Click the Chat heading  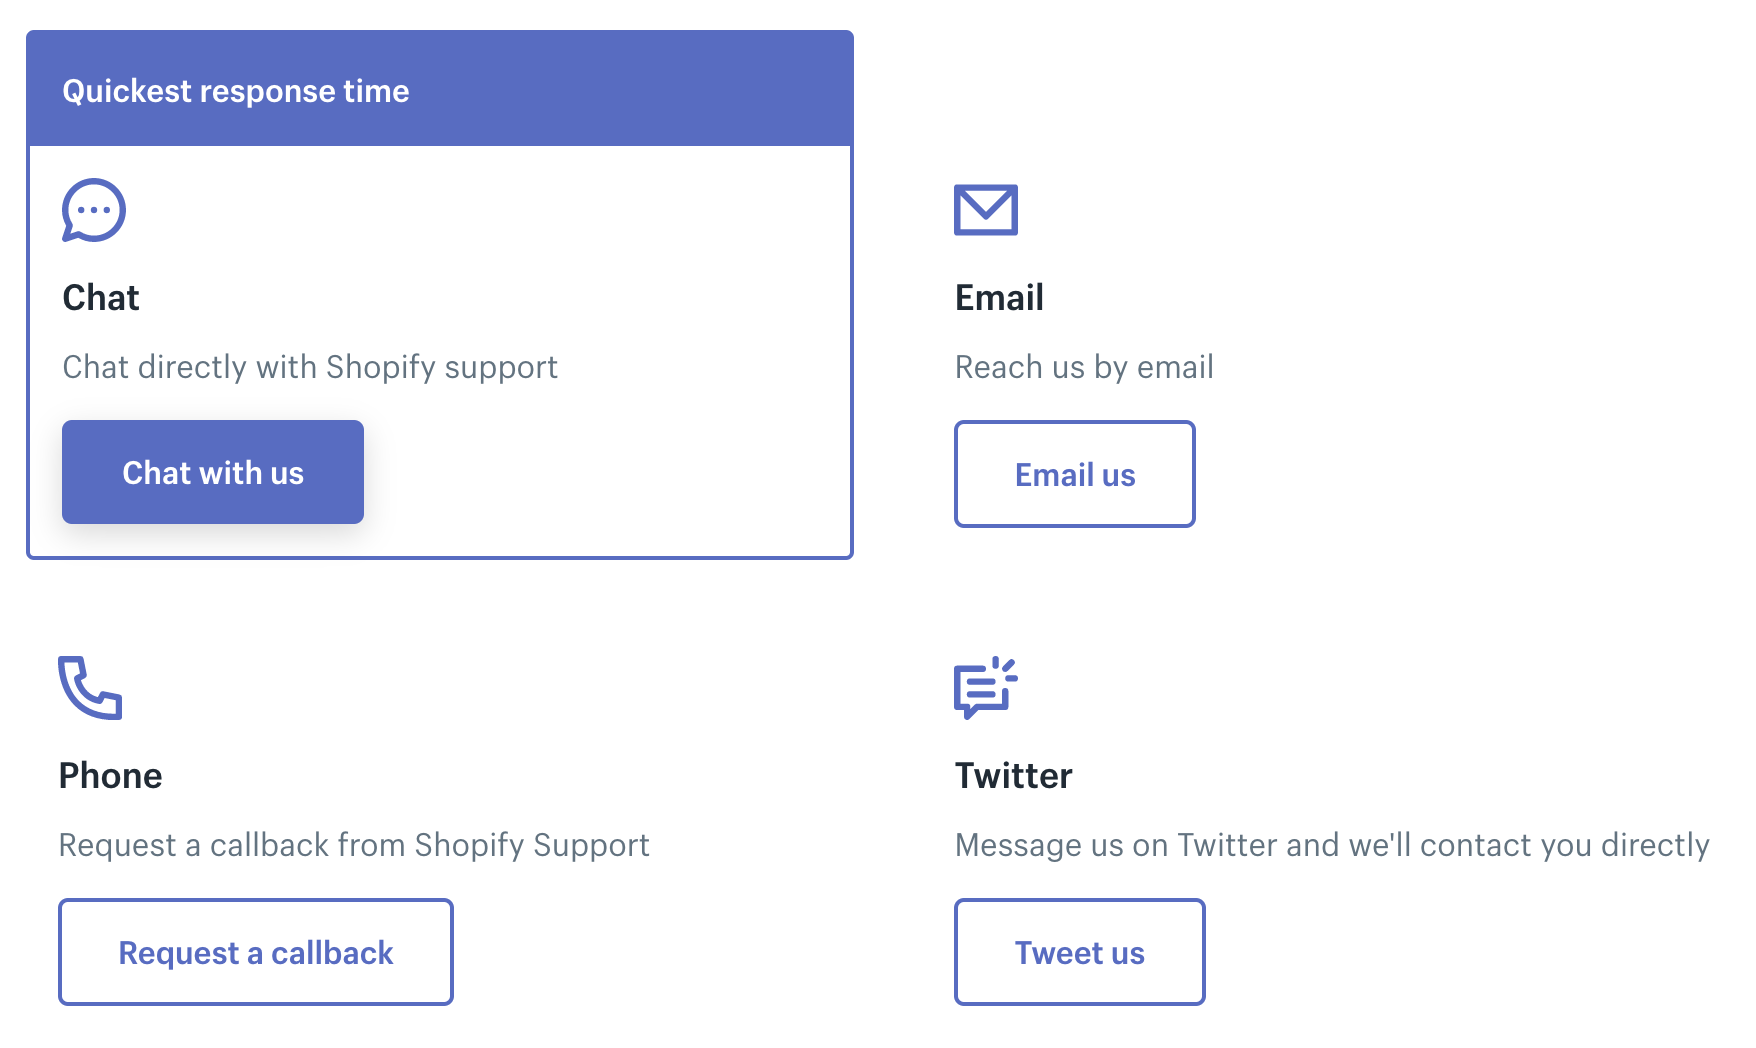(101, 298)
